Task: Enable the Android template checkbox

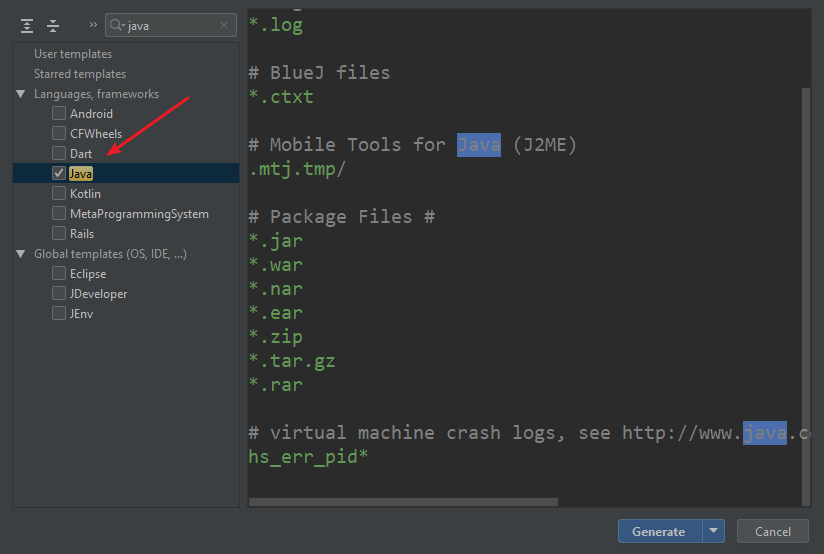Action: 59,114
